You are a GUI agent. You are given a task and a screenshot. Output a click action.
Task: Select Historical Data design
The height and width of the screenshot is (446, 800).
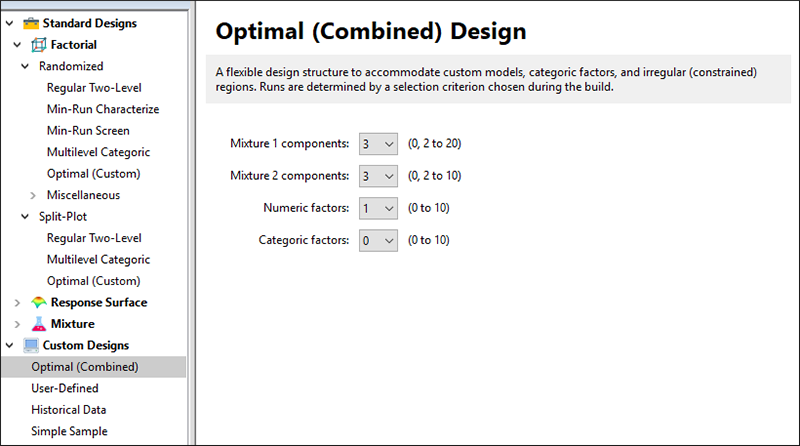click(68, 410)
